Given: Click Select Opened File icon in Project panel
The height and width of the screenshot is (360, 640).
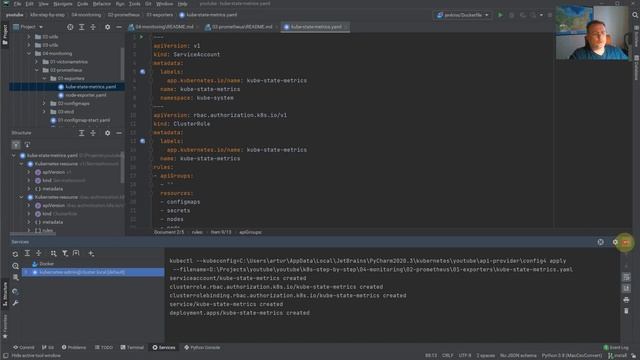Looking at the screenshot, I should coord(70,27).
